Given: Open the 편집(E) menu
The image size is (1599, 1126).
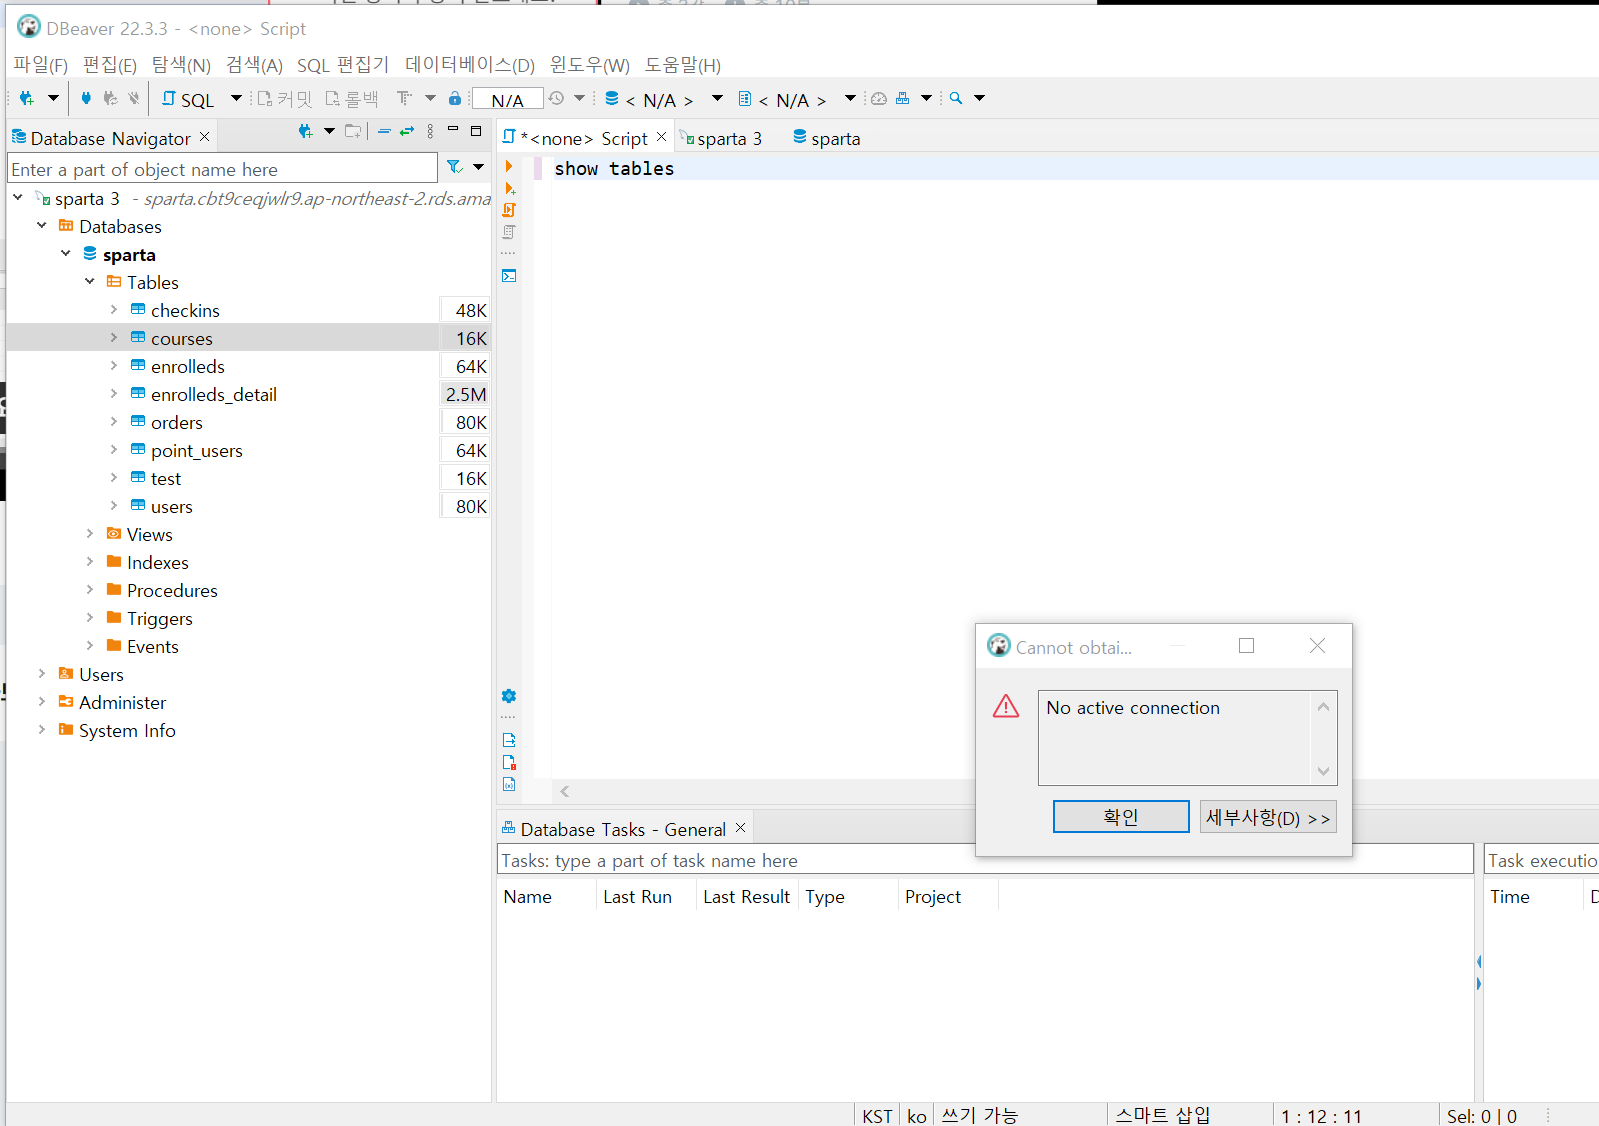Looking at the screenshot, I should click(x=110, y=65).
